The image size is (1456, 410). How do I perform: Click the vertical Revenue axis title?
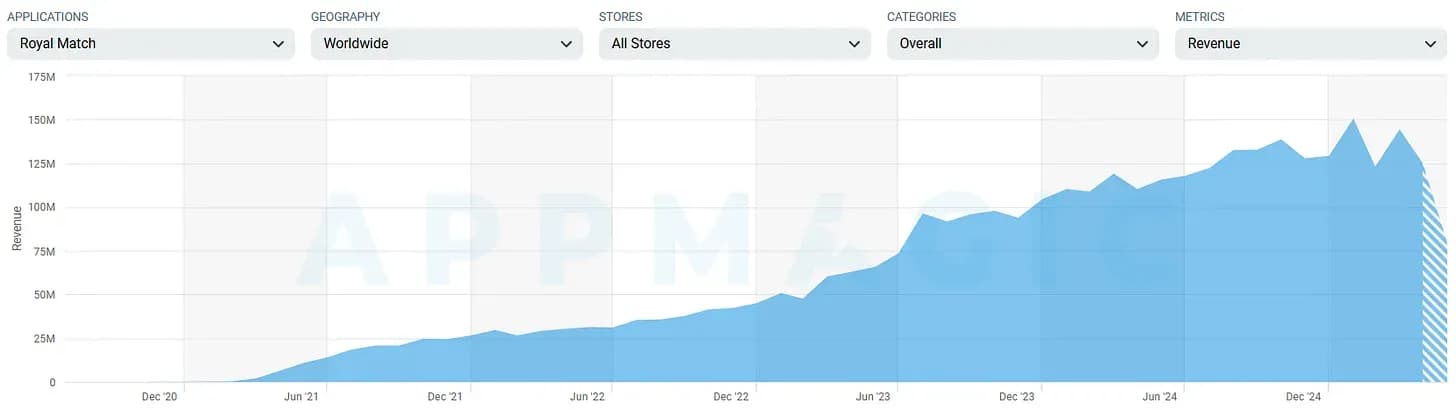[x=16, y=228]
